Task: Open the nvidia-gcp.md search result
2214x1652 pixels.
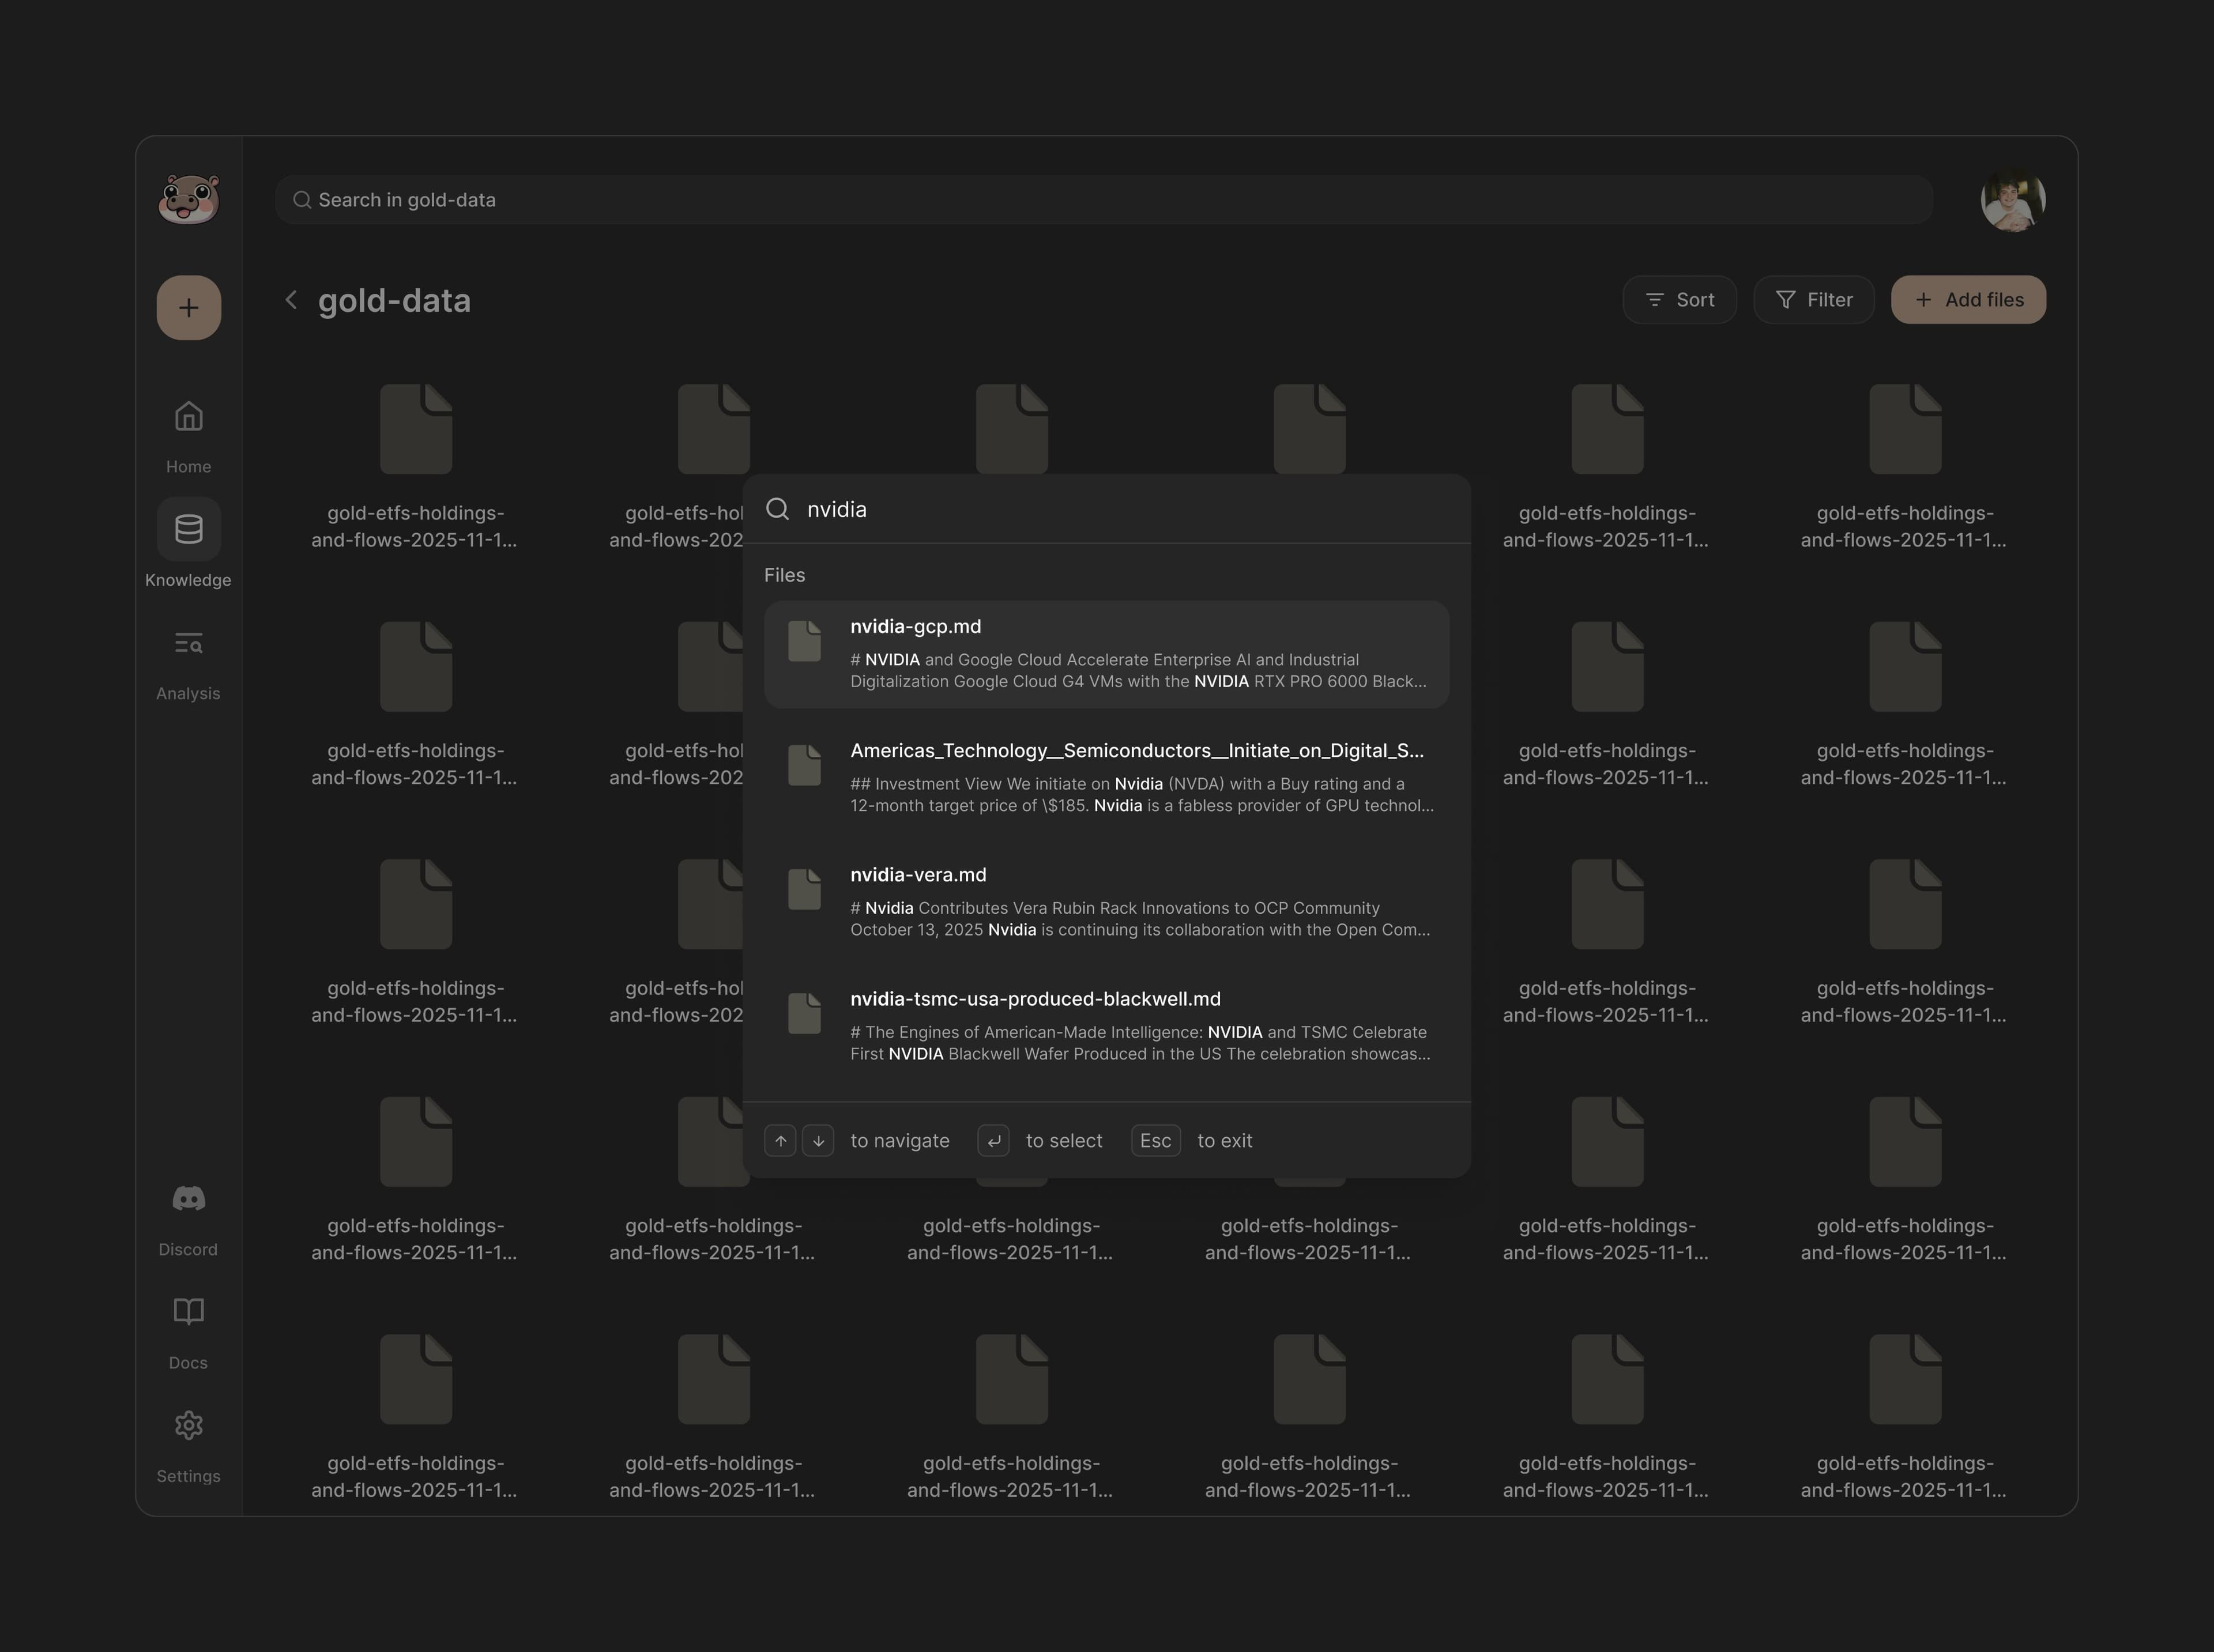Action: 1106,655
